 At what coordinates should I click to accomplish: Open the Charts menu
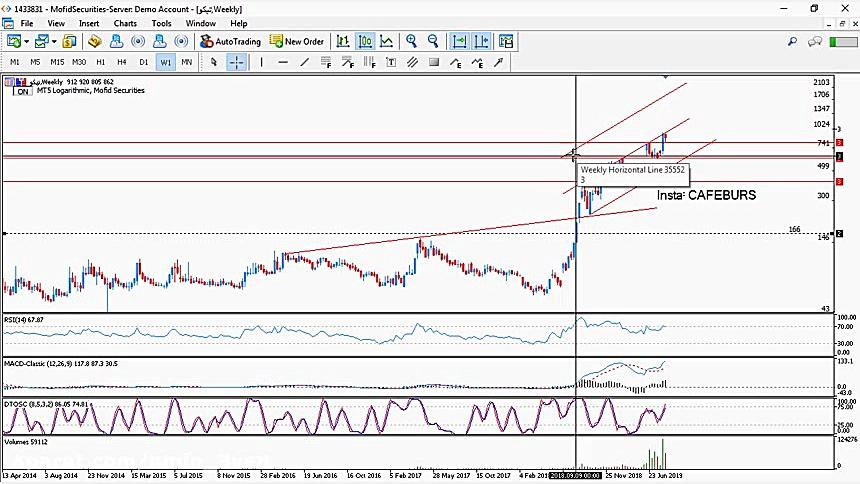pyautogui.click(x=125, y=23)
